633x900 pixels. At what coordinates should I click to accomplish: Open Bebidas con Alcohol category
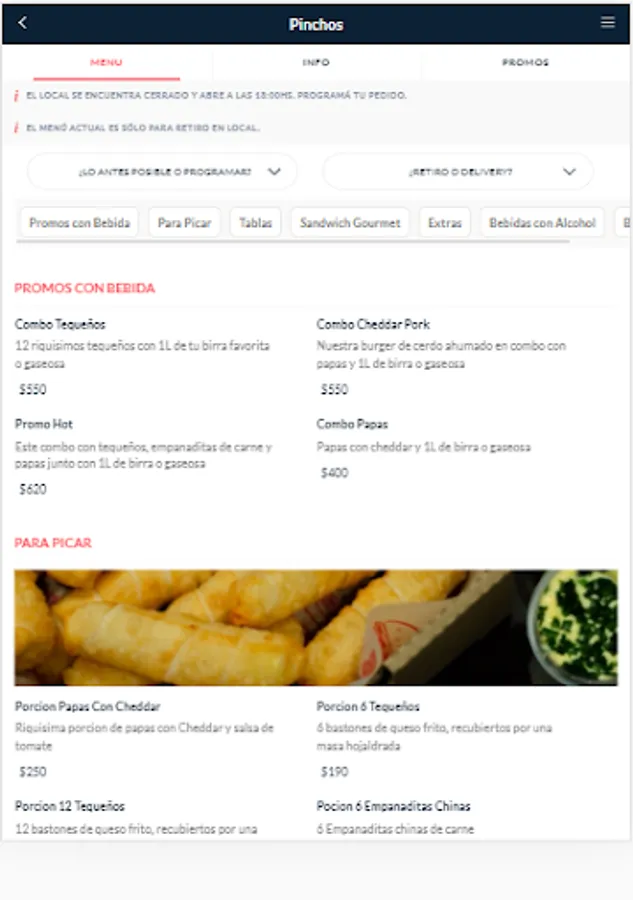pyautogui.click(x=542, y=223)
